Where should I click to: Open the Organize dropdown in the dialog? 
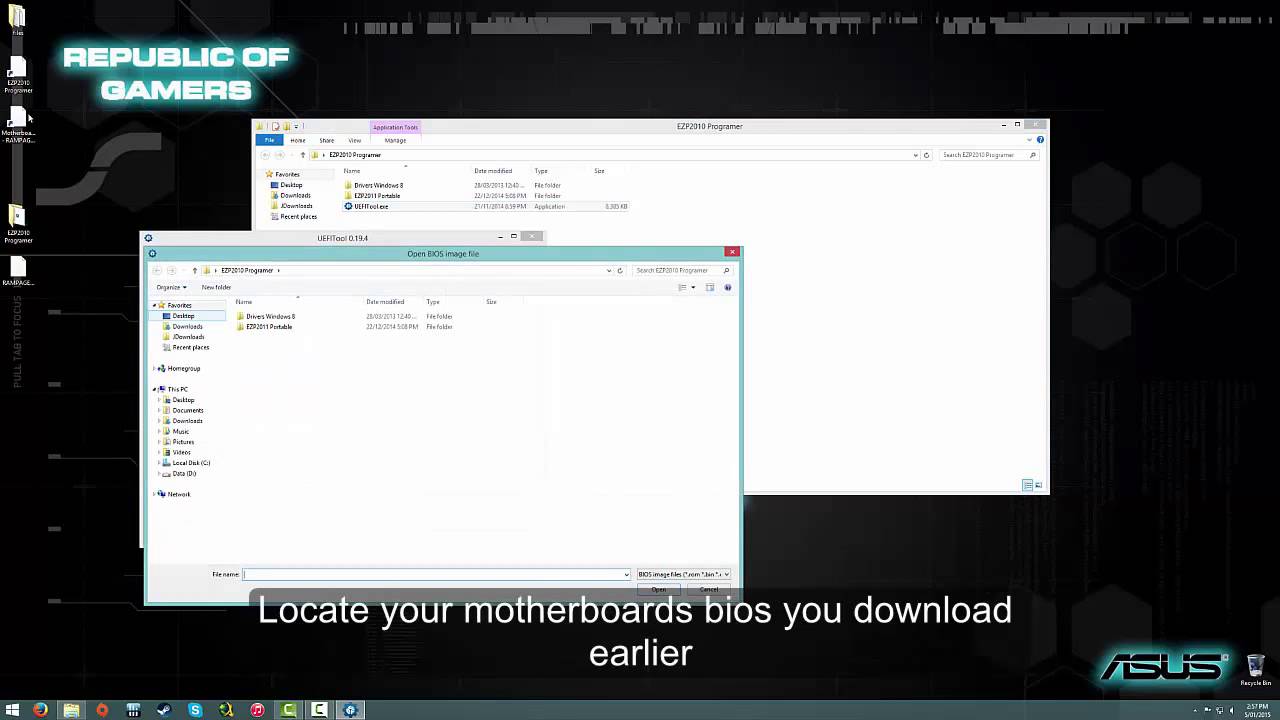click(171, 287)
